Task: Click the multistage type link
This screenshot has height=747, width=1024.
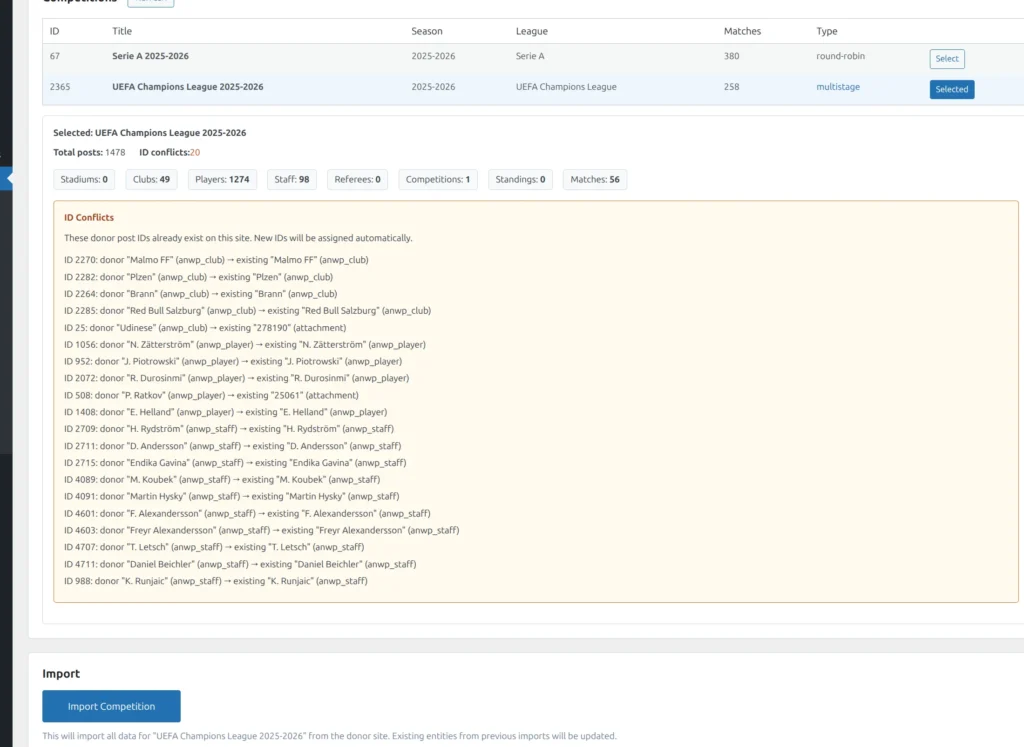Action: 838,87
